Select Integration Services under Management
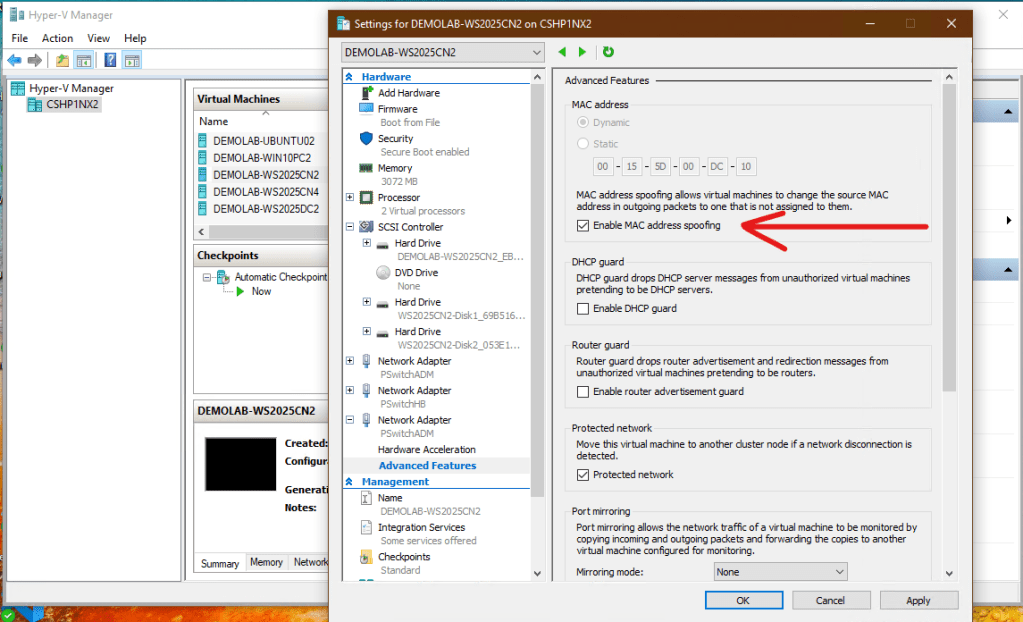The height and width of the screenshot is (622, 1023). pyautogui.click(x=421, y=527)
